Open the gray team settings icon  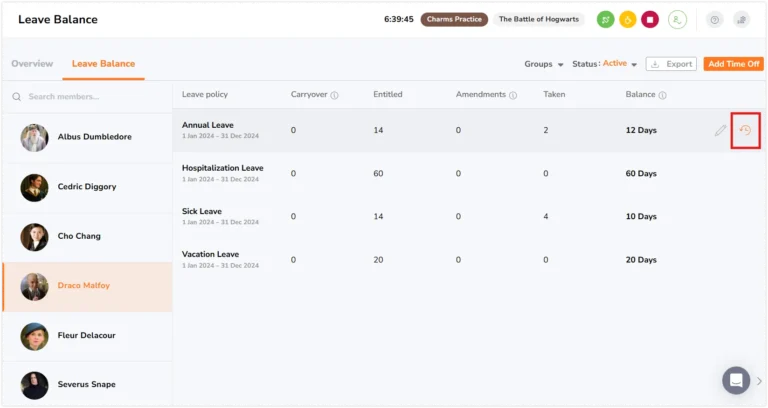[x=742, y=20]
